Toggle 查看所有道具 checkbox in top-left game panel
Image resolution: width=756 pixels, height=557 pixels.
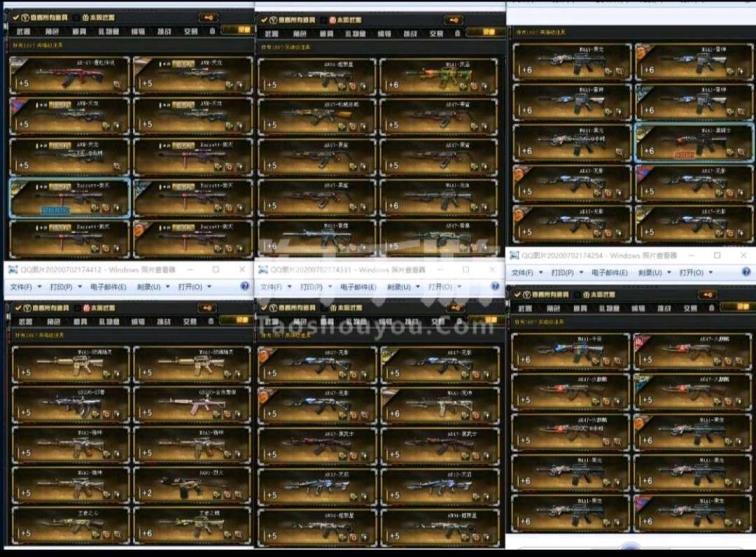[15, 17]
